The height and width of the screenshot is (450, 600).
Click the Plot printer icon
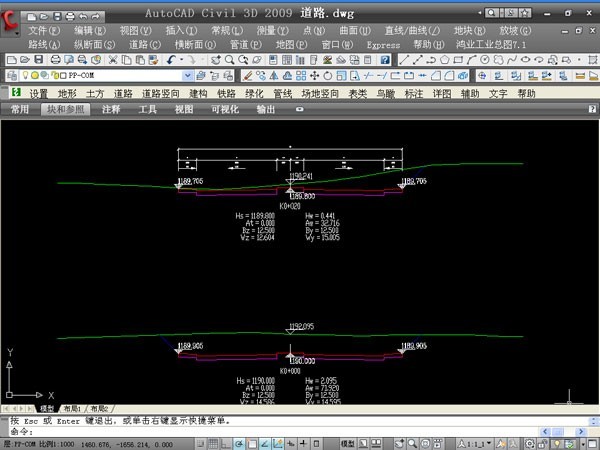(56, 60)
